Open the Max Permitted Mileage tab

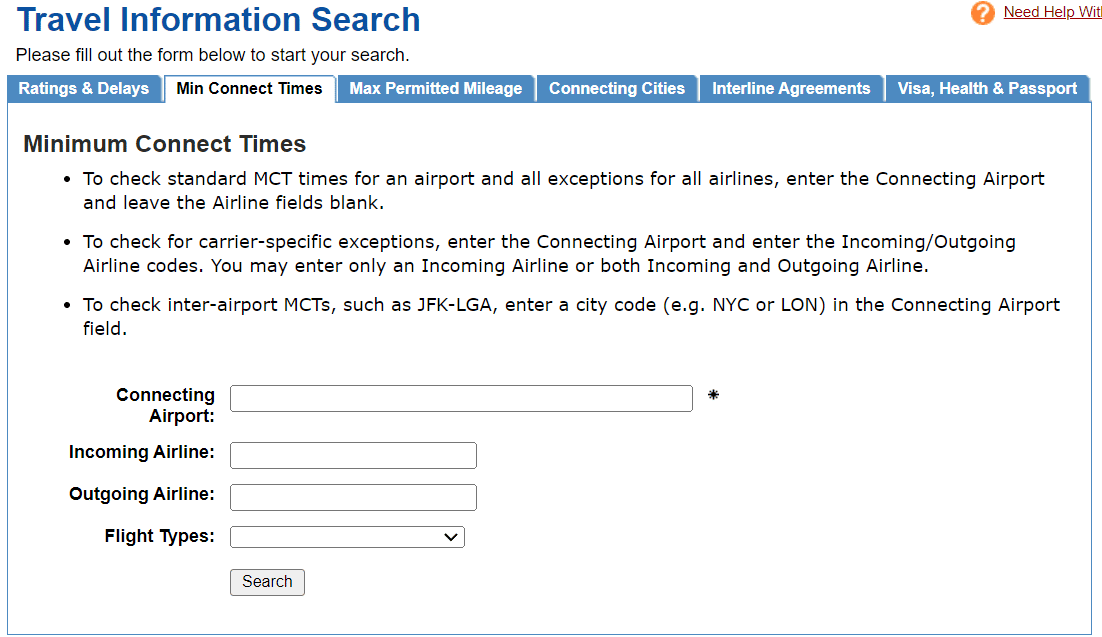pyautogui.click(x=436, y=89)
